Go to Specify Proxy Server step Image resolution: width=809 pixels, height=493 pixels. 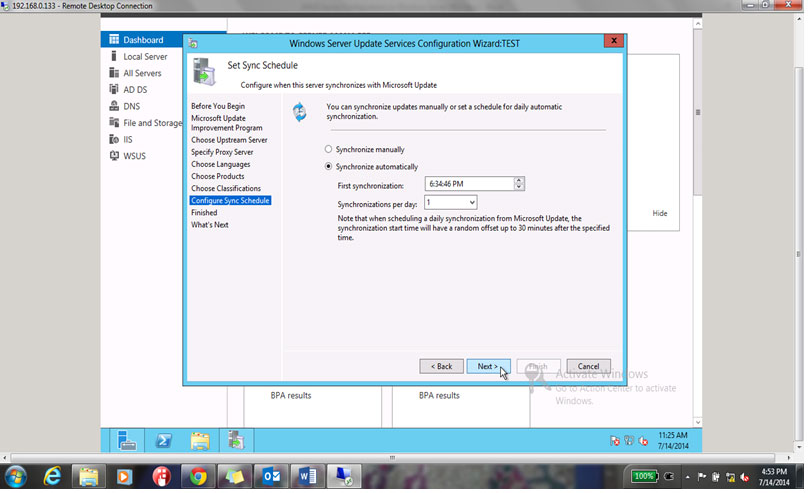222,152
